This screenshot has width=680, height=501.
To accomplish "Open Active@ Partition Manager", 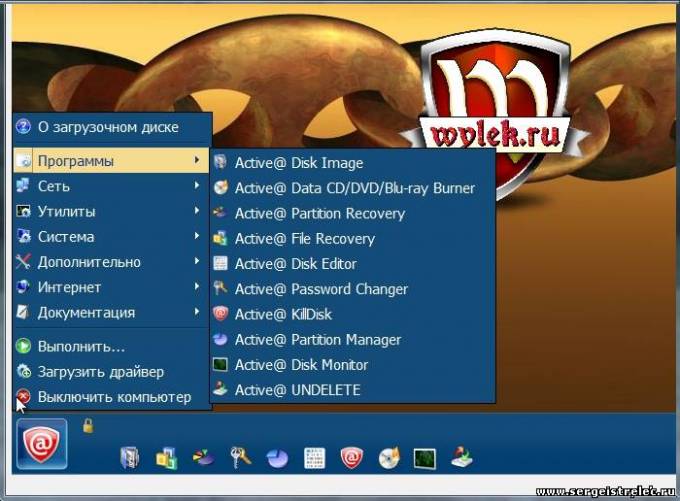I will (353, 339).
